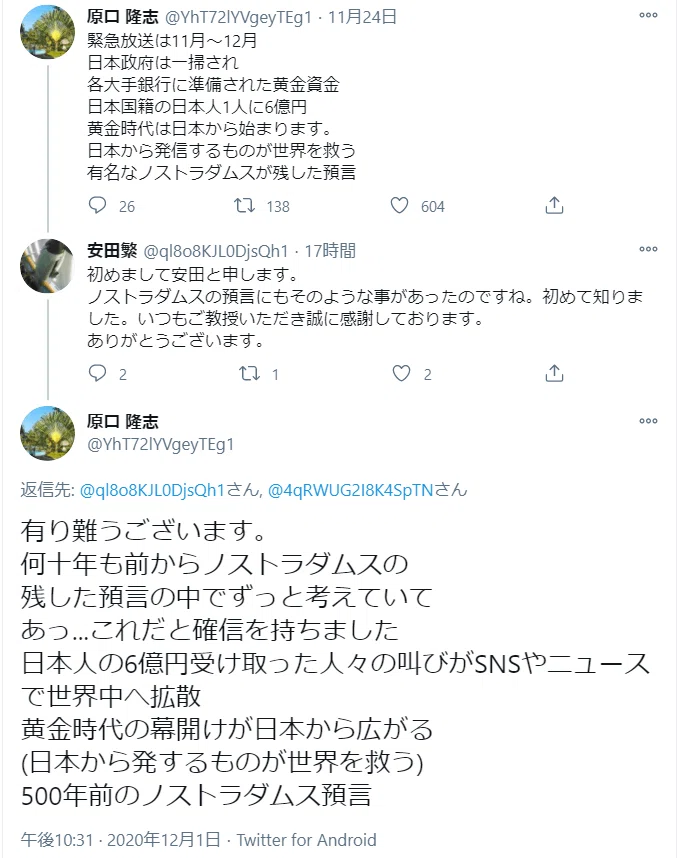
Task: Open more options on the main tweet
Action: point(649,421)
